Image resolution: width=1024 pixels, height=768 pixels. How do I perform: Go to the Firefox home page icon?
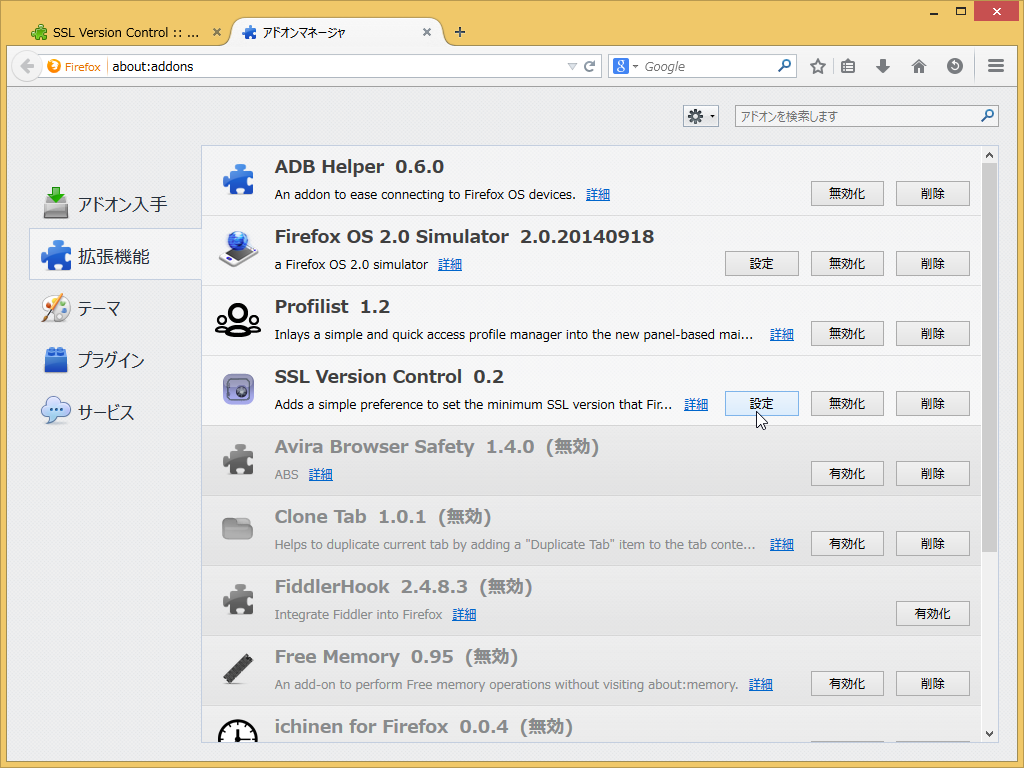pyautogui.click(x=918, y=65)
